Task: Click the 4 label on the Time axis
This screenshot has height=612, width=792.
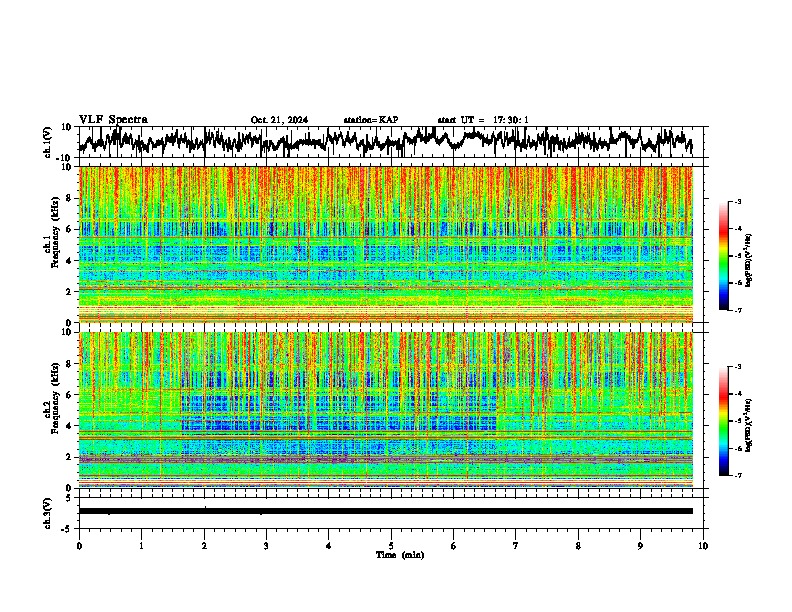Action: 329,546
